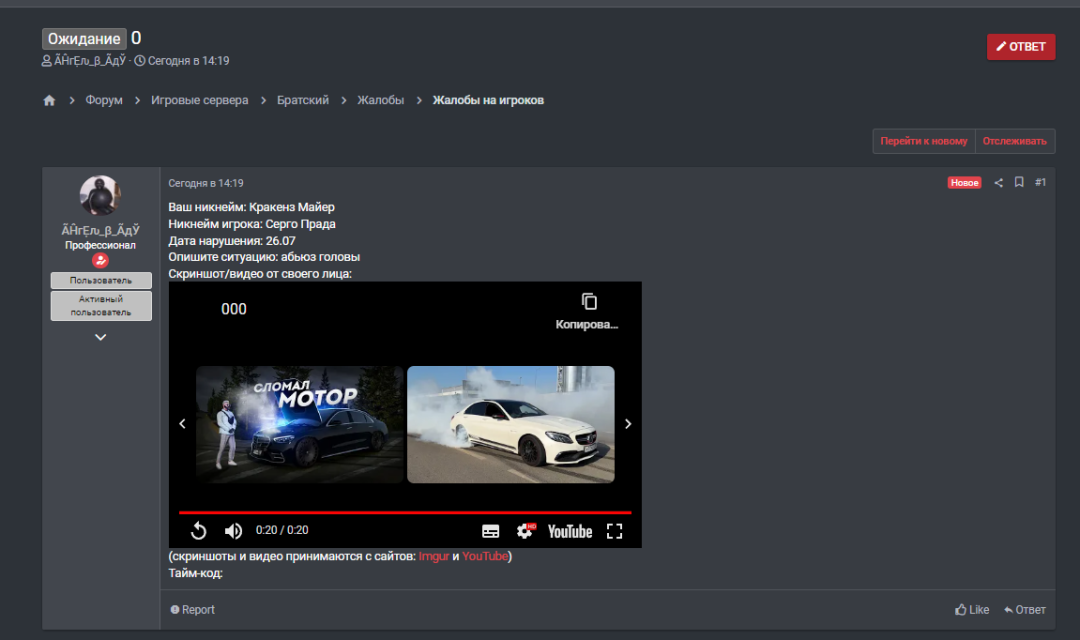Viewport: 1080px width, 640px height.
Task: Click Перейти к новому button
Action: tap(924, 141)
